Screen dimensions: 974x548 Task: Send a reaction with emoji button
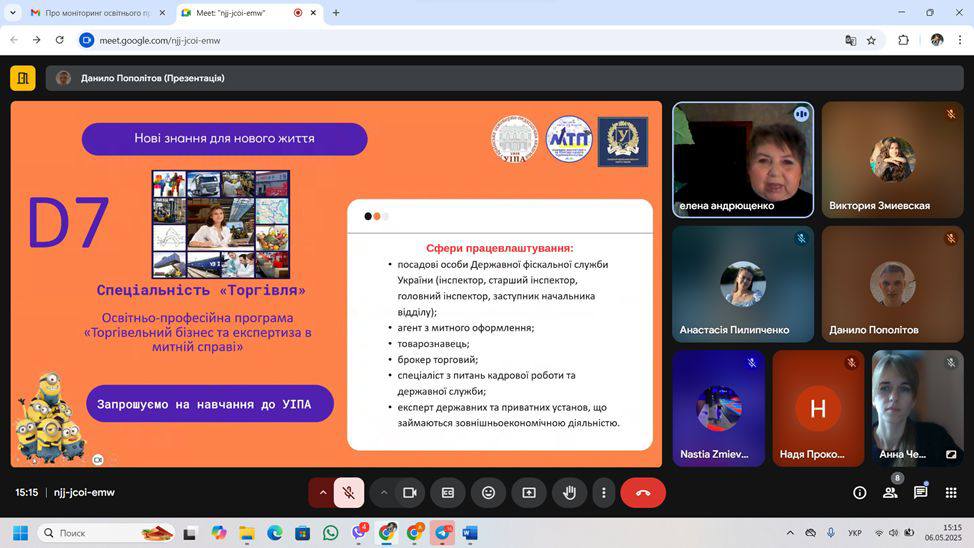488,492
